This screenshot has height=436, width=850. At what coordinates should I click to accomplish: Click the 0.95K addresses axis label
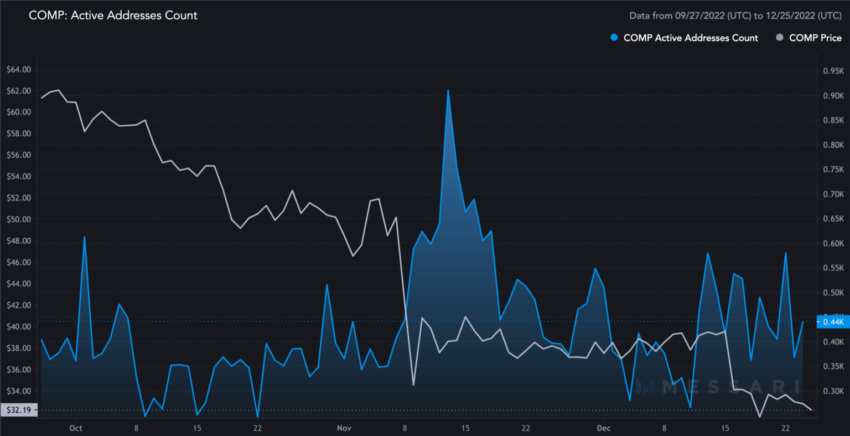click(833, 72)
